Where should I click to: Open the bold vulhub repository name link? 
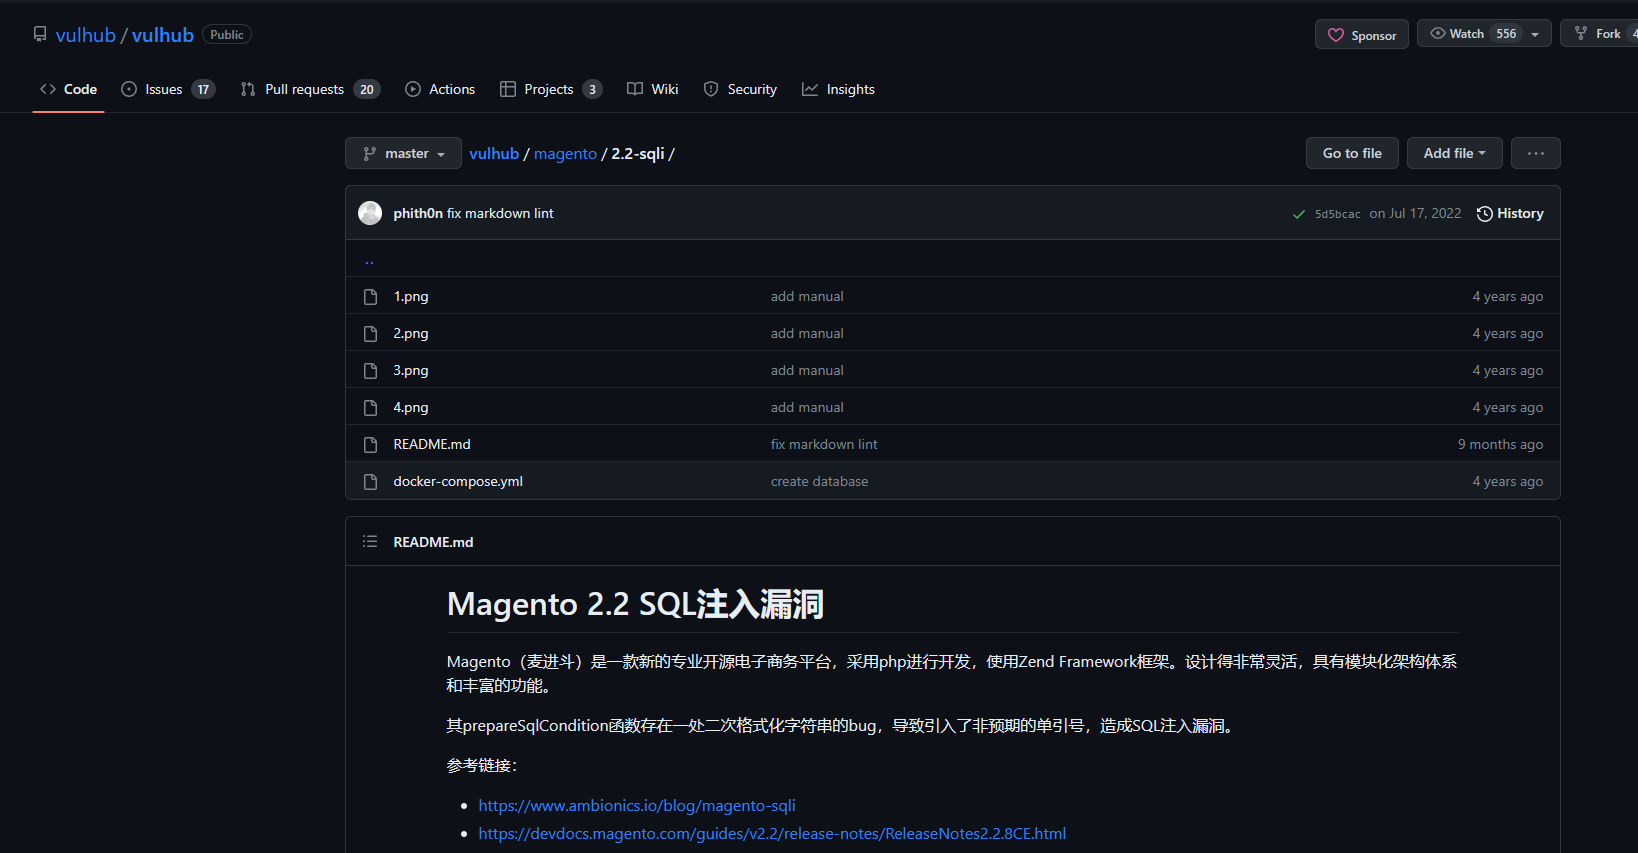coord(163,35)
